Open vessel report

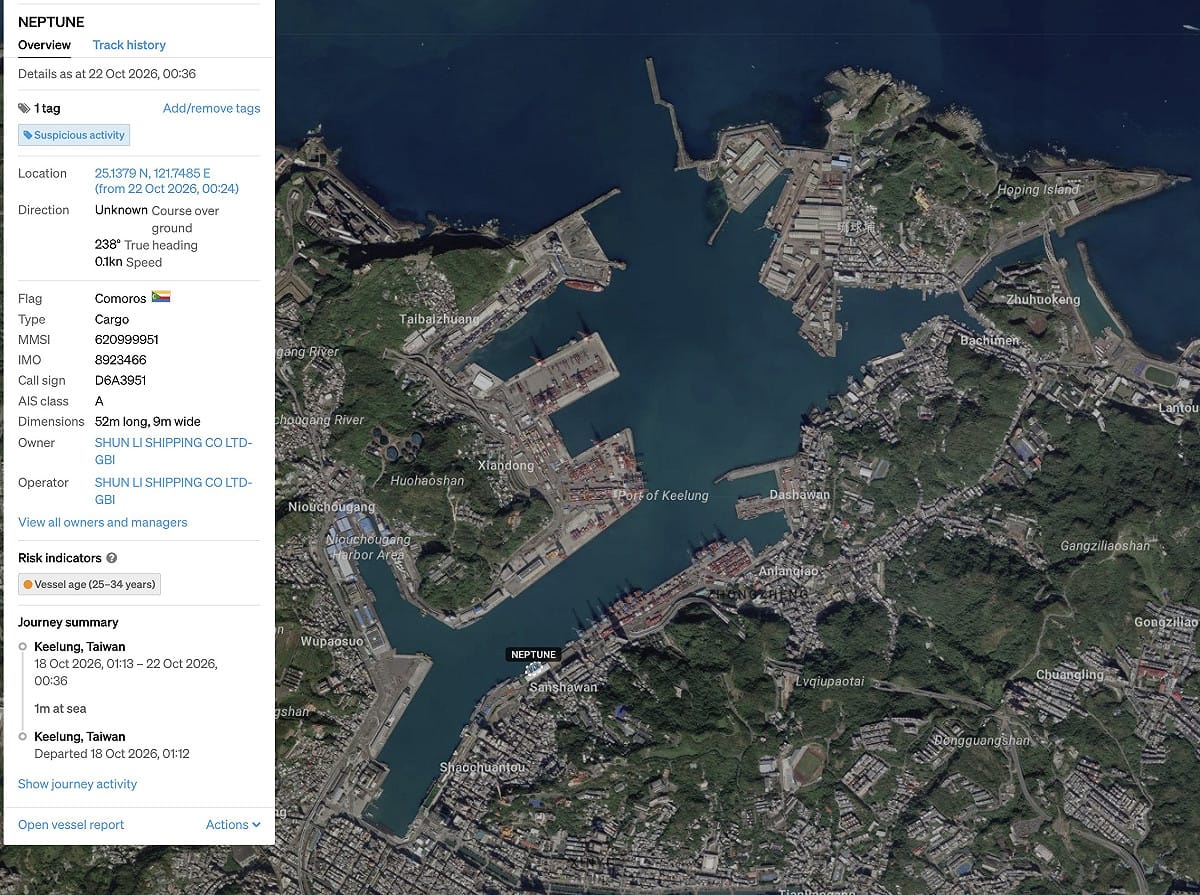(x=71, y=825)
